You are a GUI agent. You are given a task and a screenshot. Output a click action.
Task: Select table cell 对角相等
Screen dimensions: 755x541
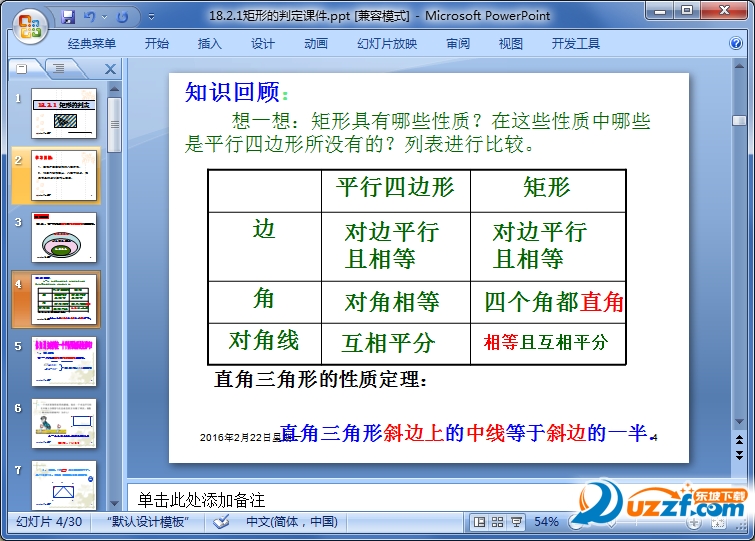pyautogui.click(x=395, y=302)
